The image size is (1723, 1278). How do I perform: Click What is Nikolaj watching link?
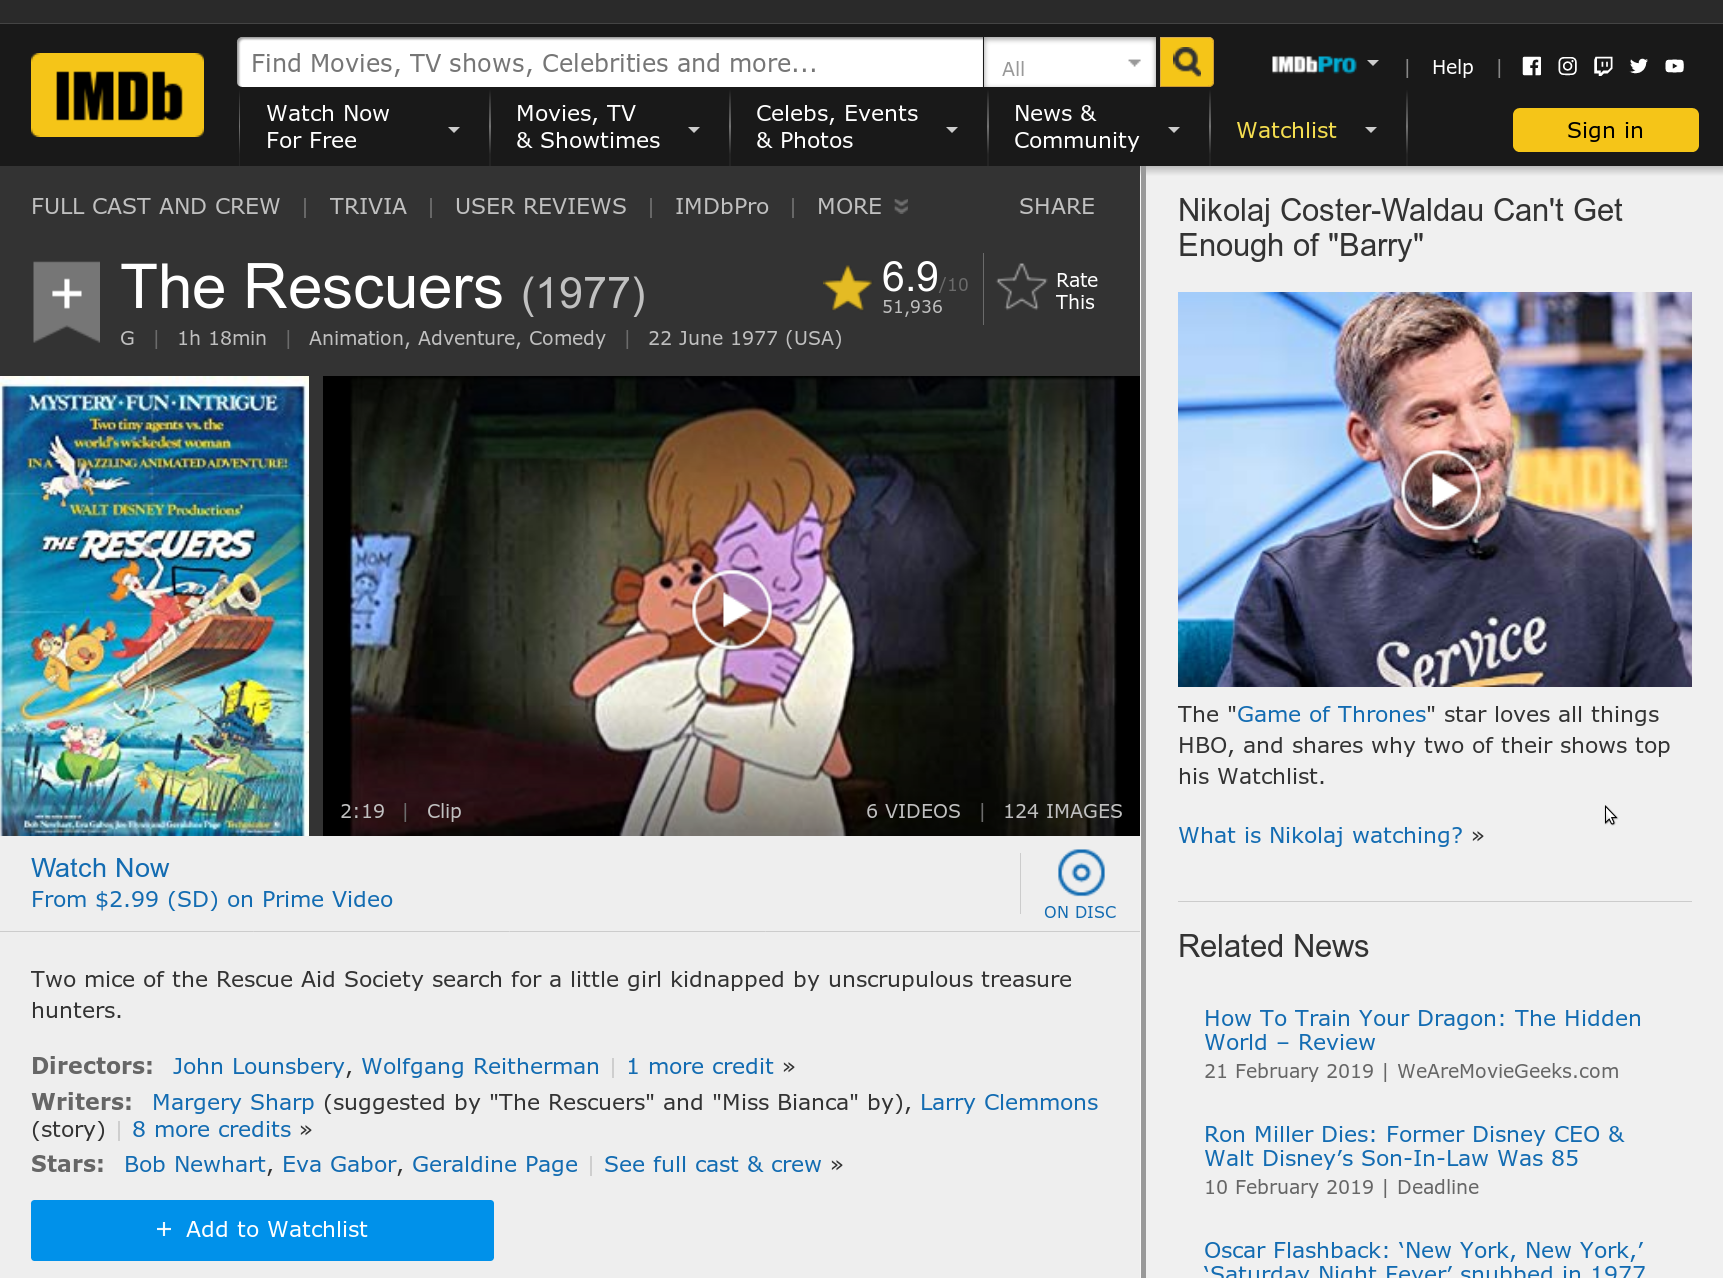point(1320,835)
